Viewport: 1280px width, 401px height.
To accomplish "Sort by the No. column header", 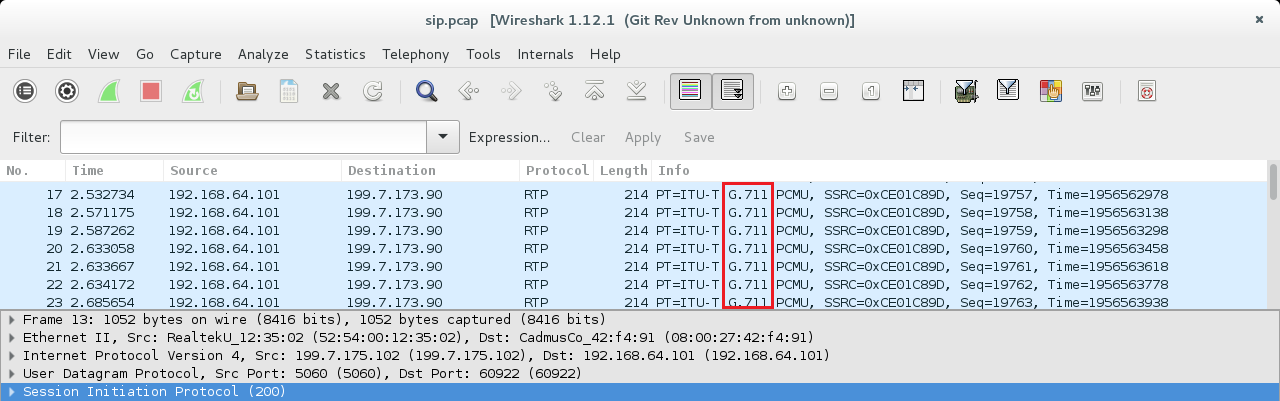I will (33, 171).
